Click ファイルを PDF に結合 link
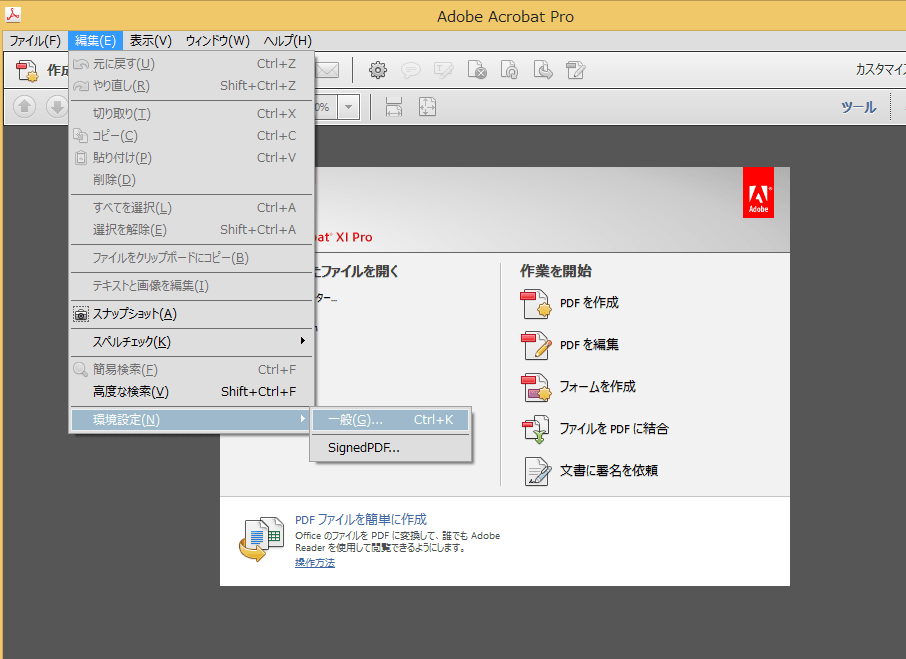Viewport: 906px width, 659px height. pos(614,429)
